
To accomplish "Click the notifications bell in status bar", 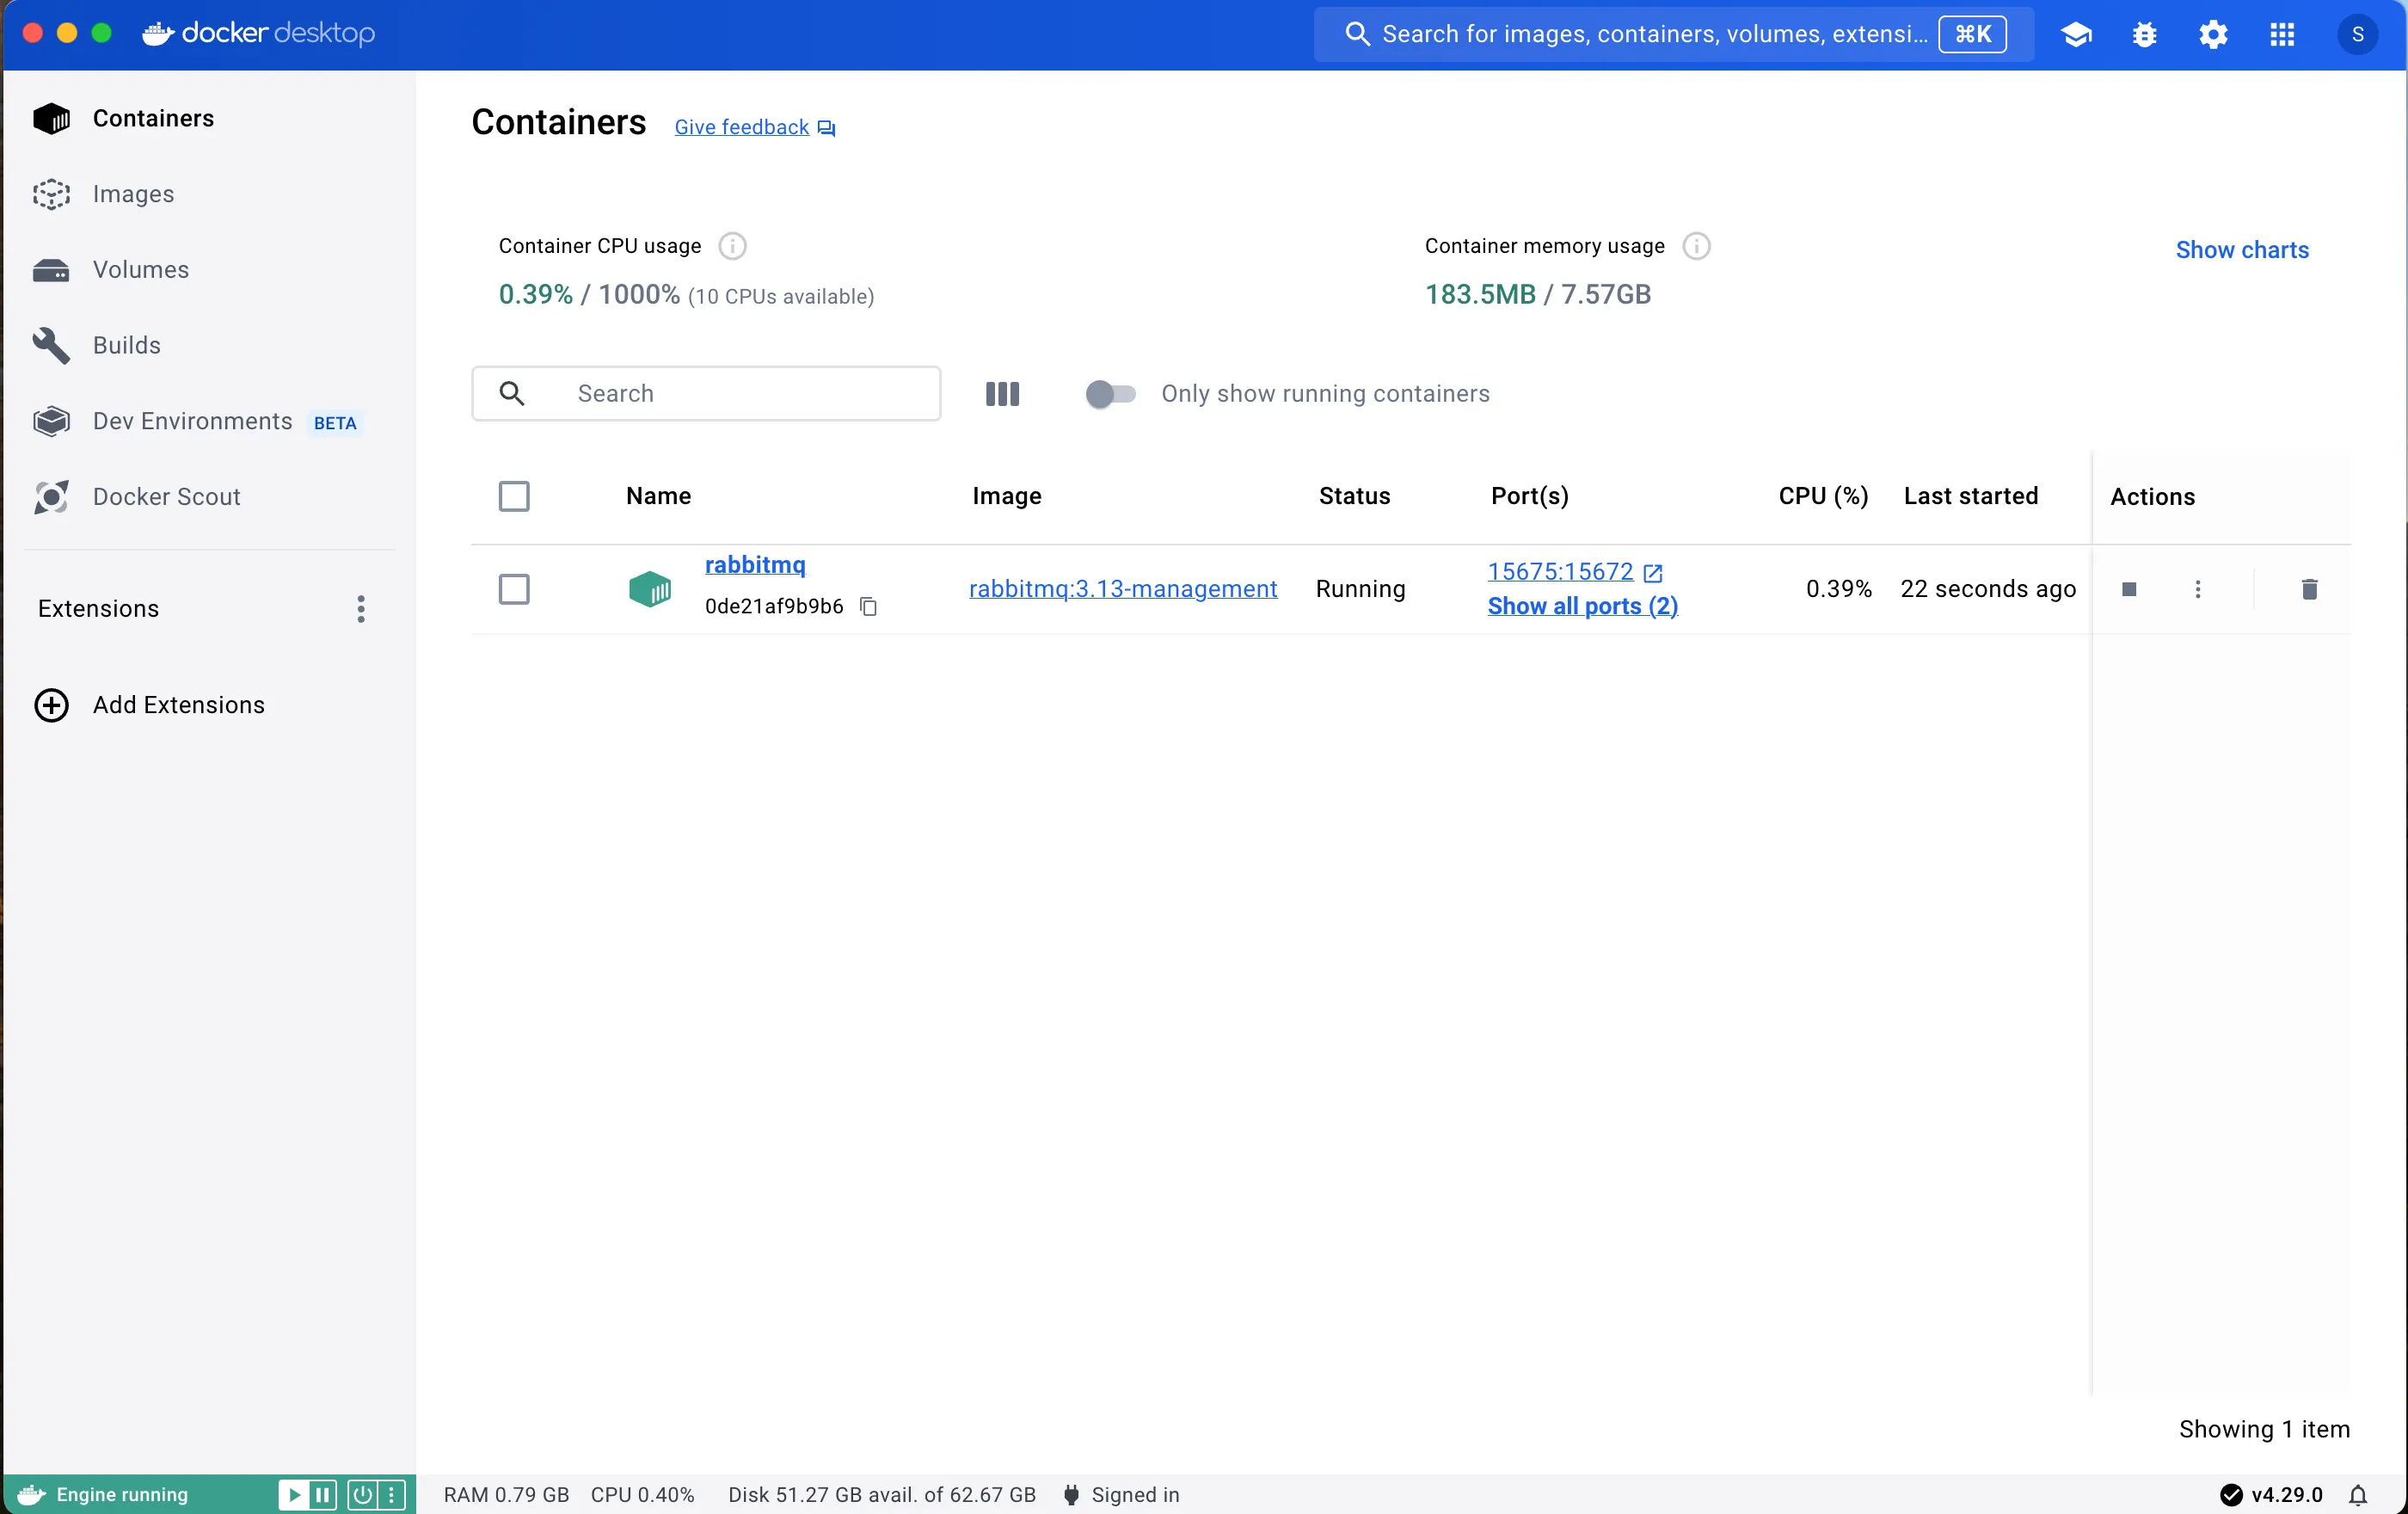I will 2358,1495.
